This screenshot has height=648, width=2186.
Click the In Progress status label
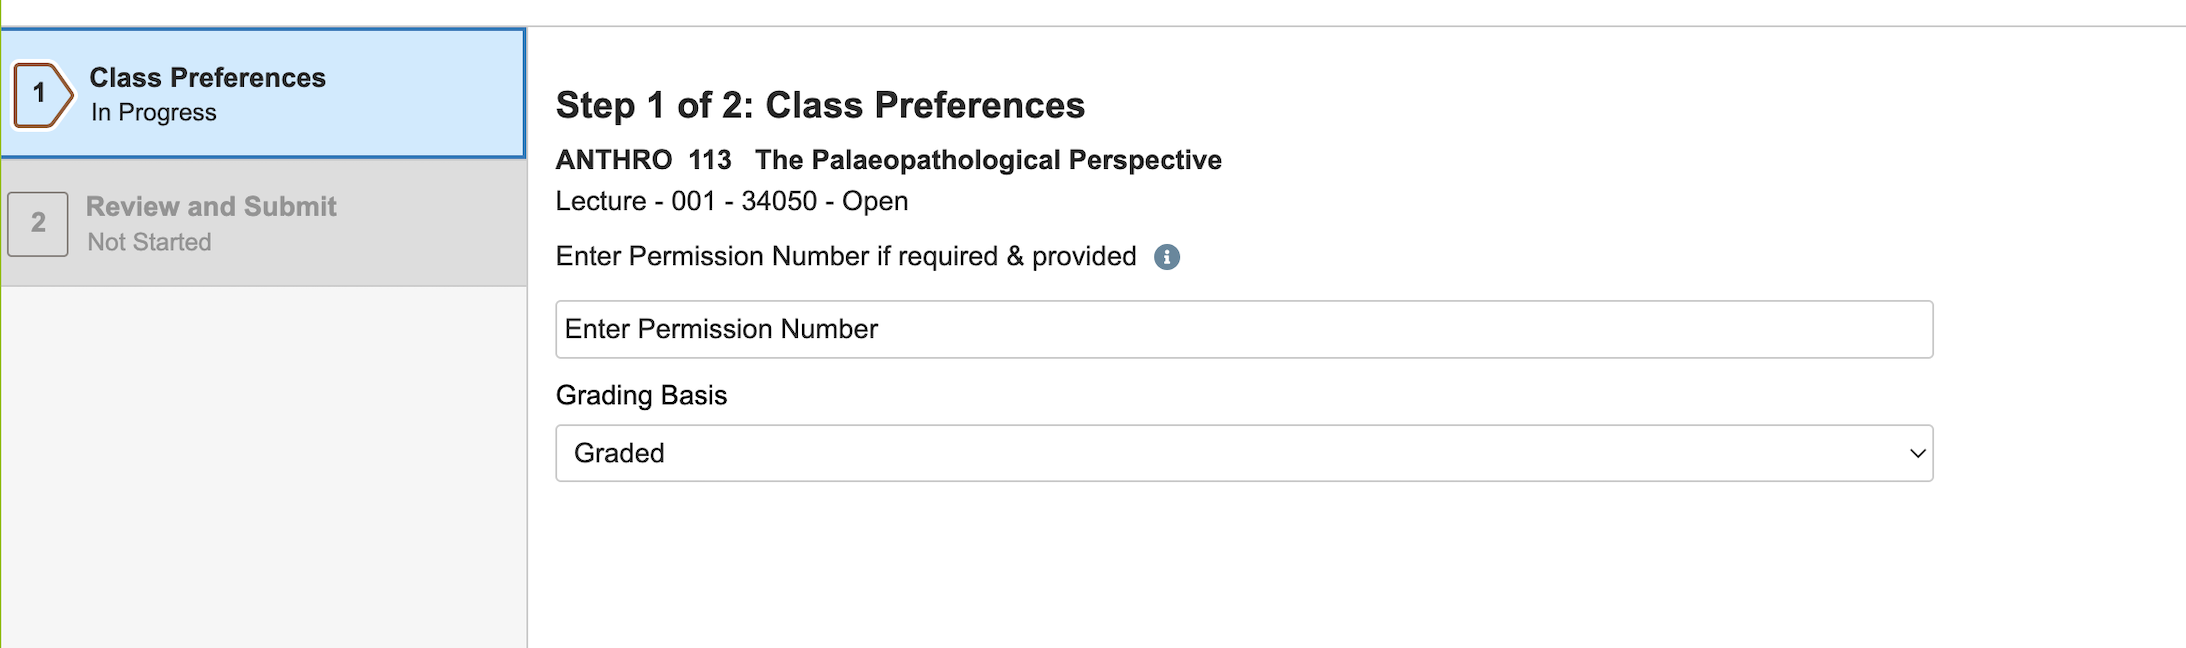[x=152, y=112]
